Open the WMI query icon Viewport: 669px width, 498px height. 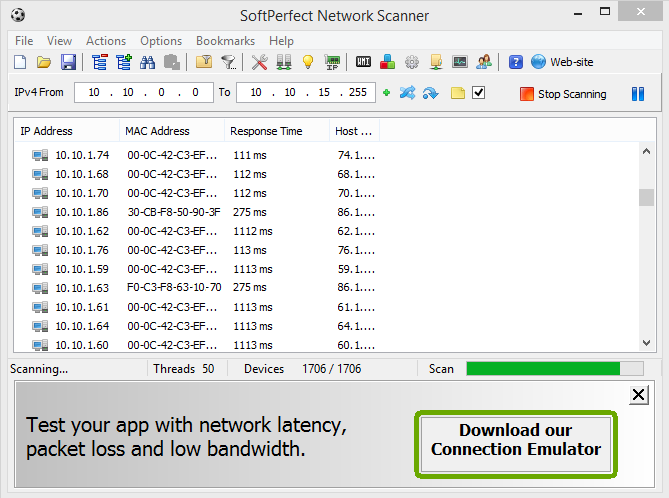(x=363, y=62)
